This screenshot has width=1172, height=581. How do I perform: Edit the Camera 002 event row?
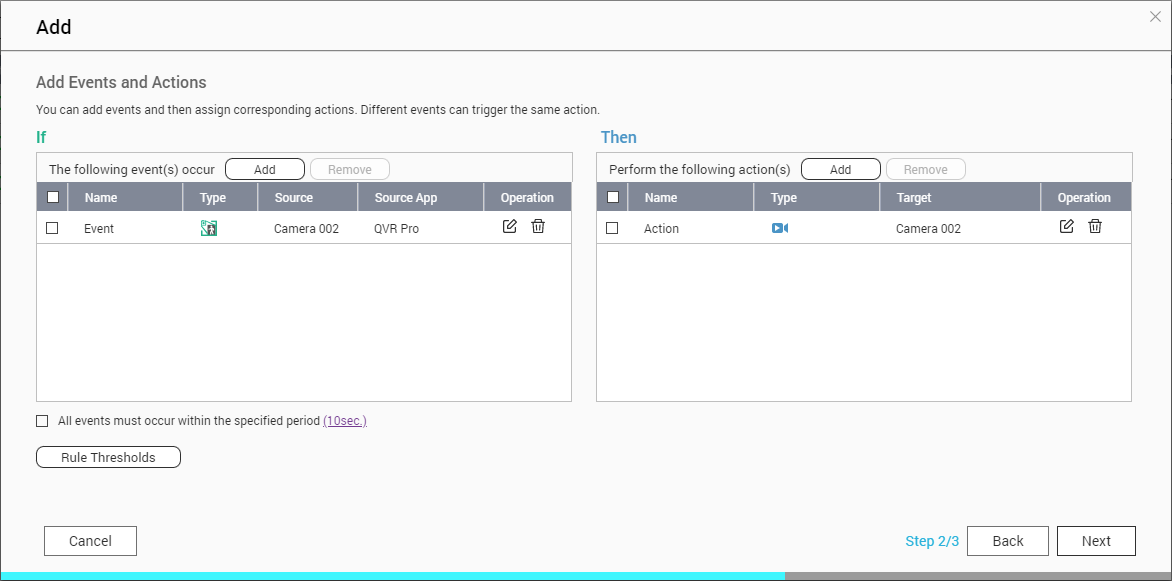pos(510,227)
